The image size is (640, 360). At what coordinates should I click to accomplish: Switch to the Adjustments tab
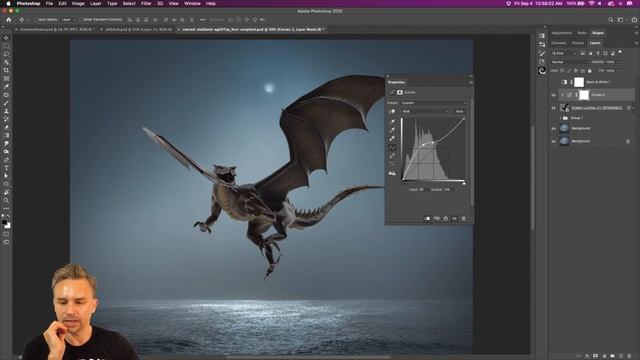(562, 33)
